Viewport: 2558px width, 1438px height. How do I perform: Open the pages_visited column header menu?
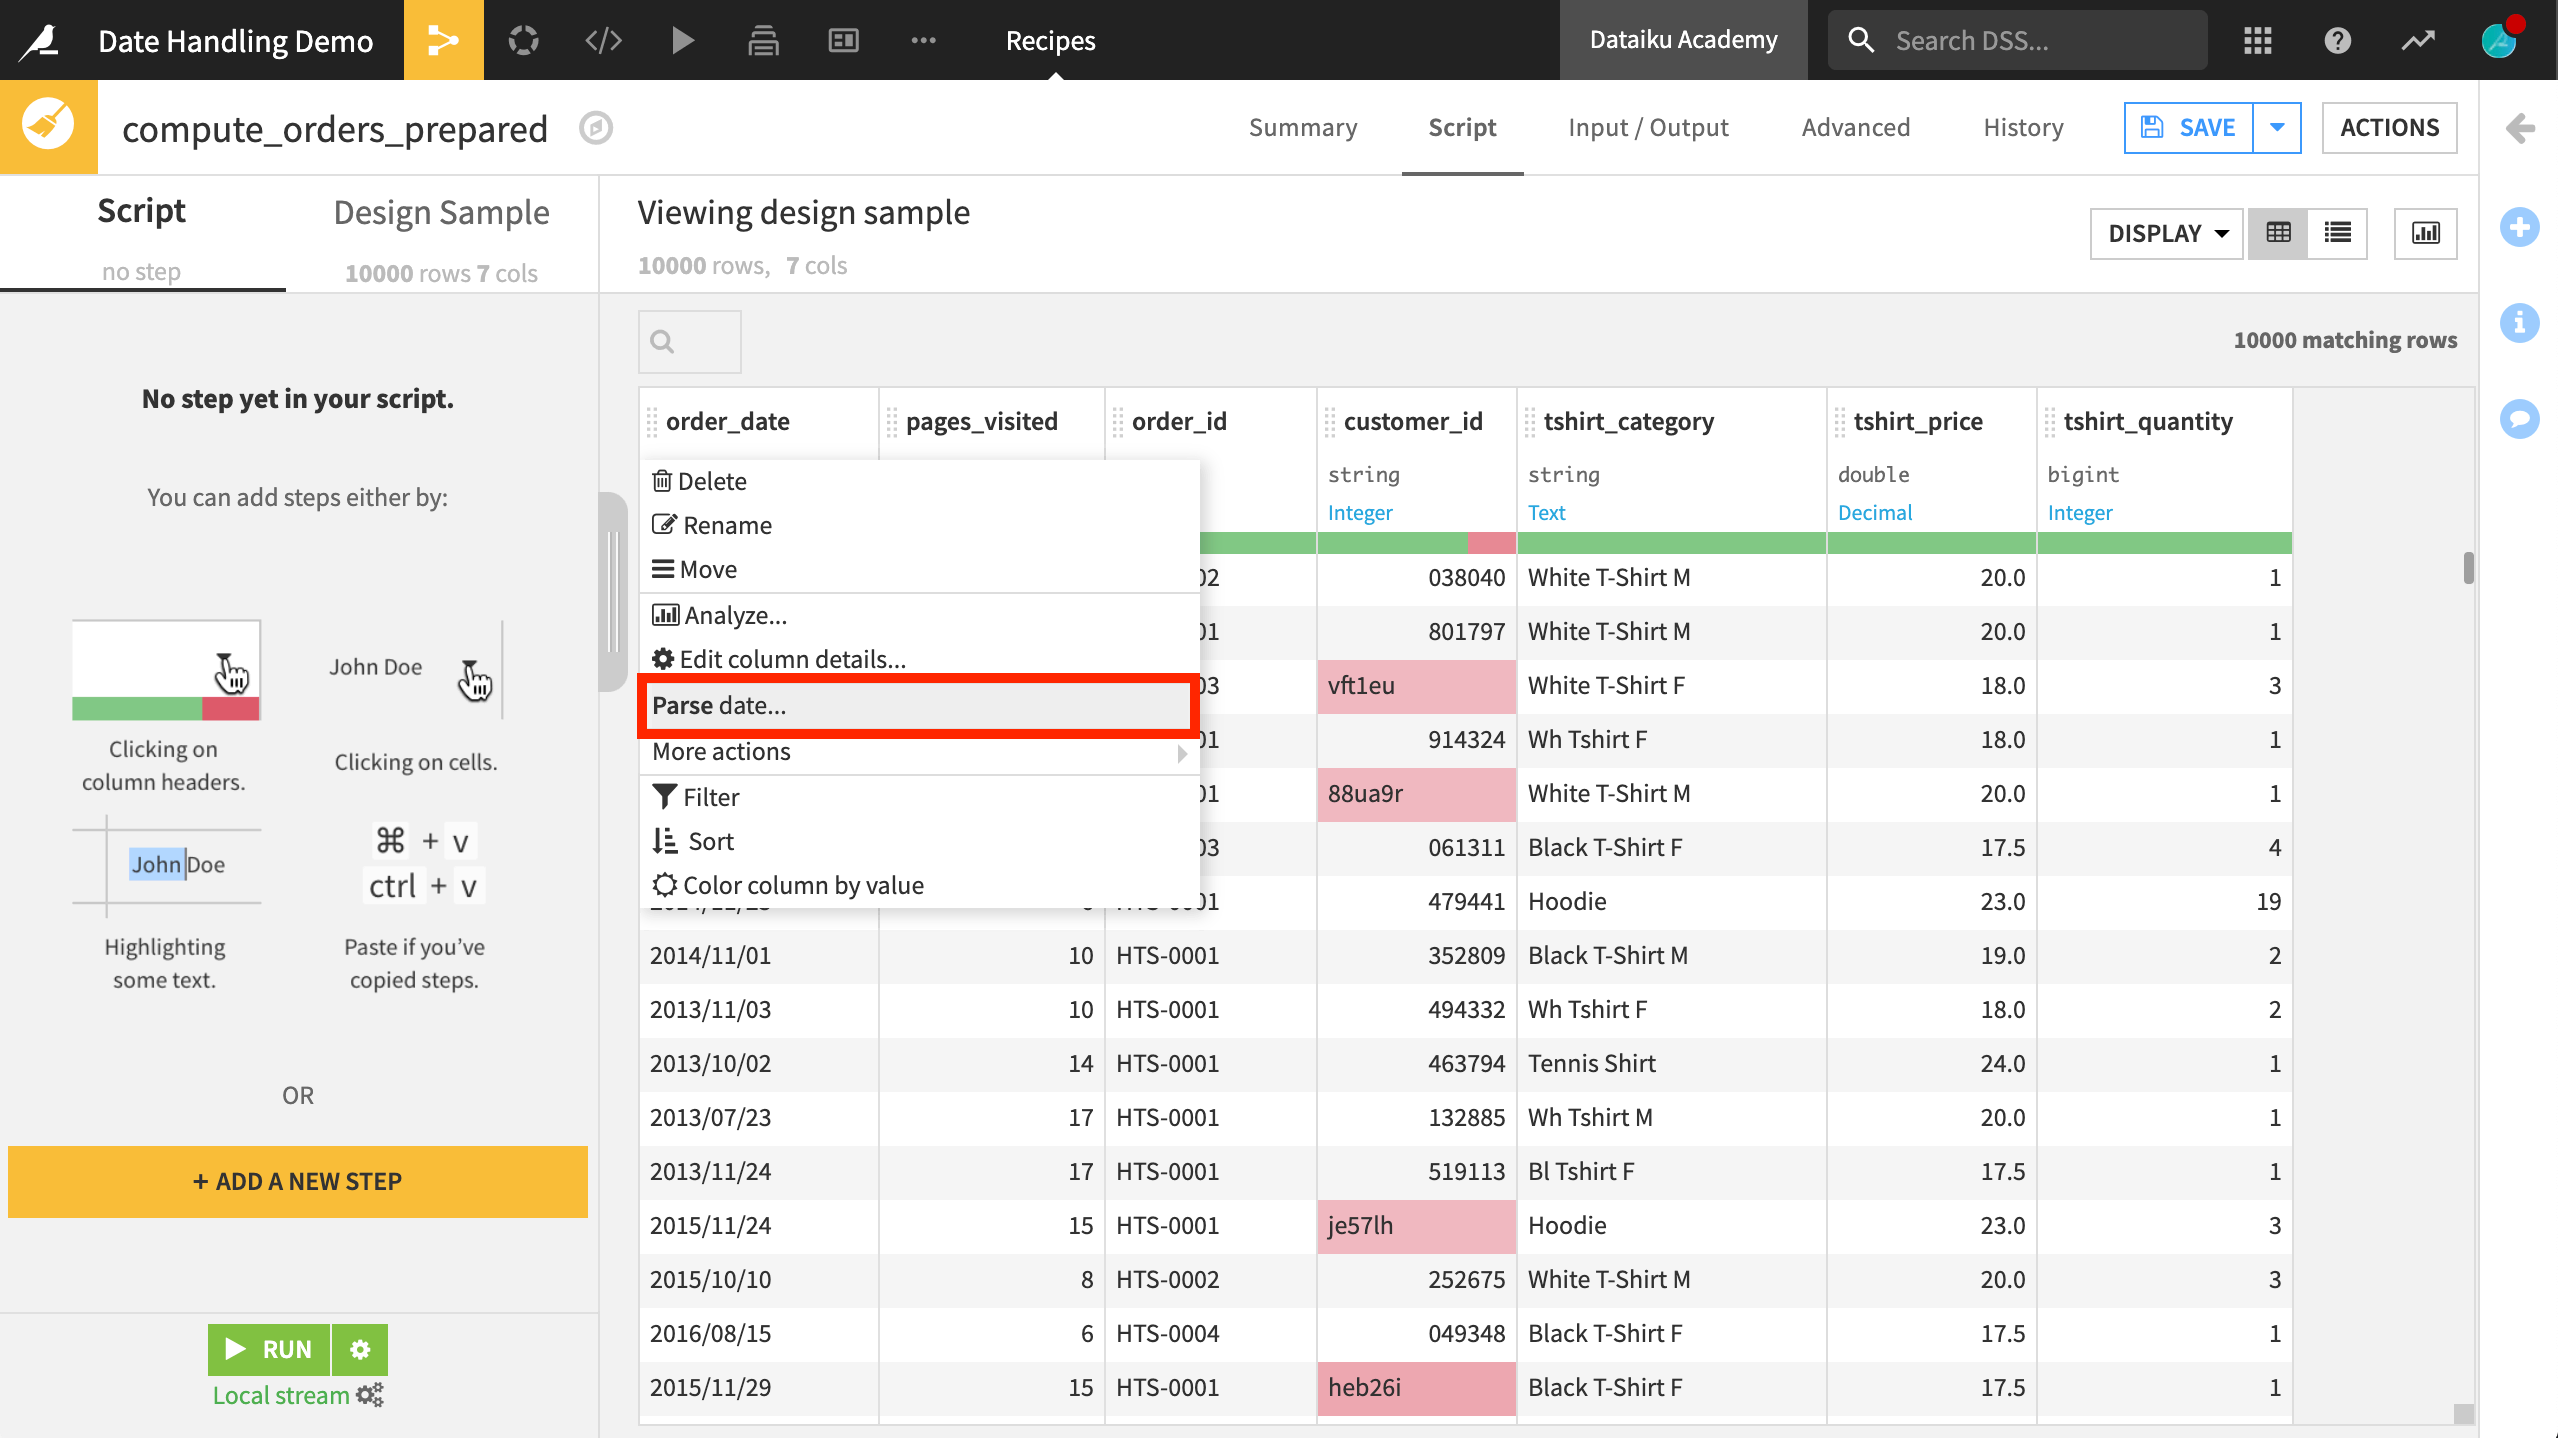tap(981, 422)
